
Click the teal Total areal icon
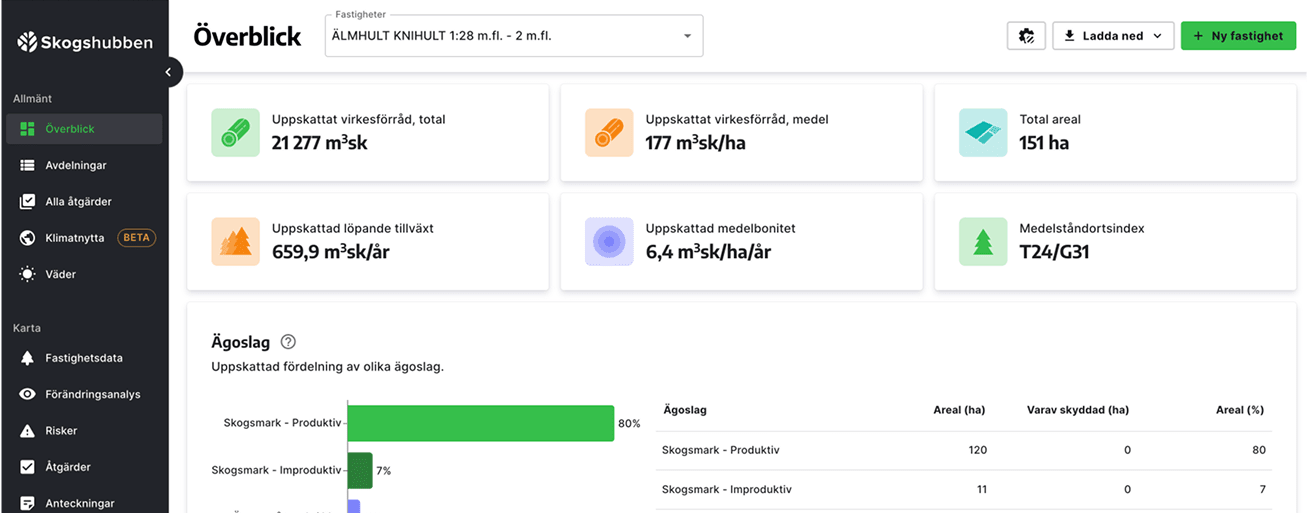(983, 133)
